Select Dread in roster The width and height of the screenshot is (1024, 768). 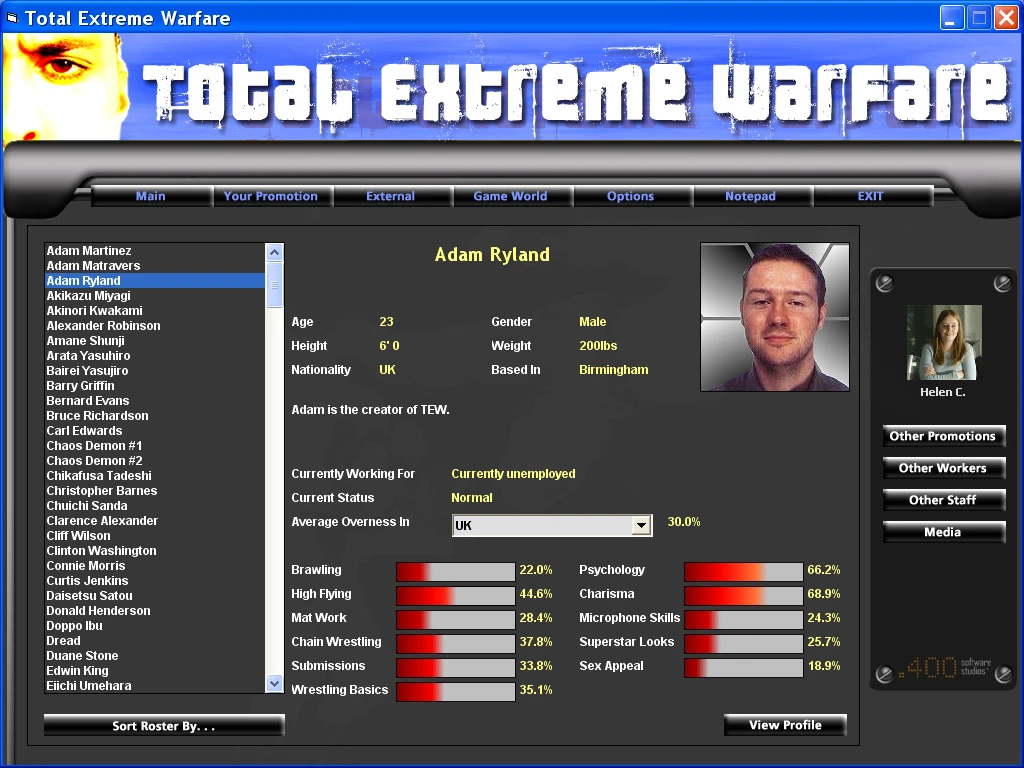point(155,641)
